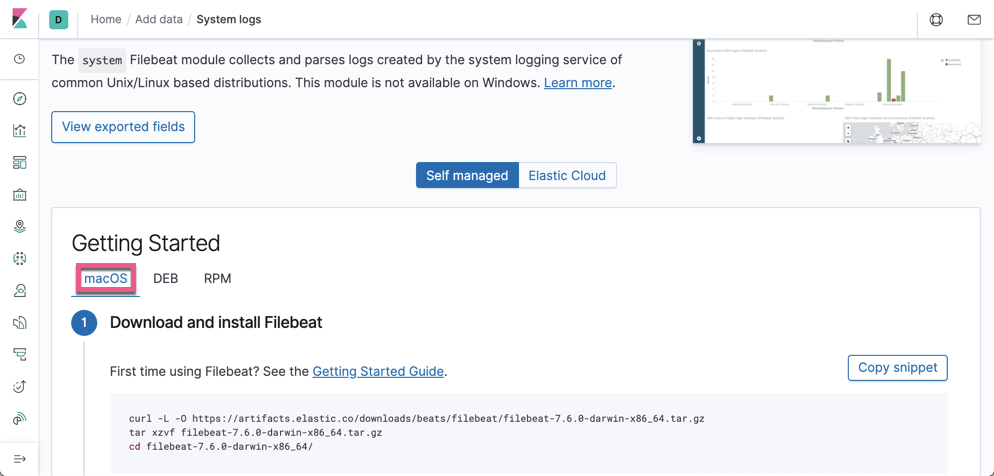The width and height of the screenshot is (994, 476).
Task: Expand the side navigation menu icon
Action: (x=20, y=458)
